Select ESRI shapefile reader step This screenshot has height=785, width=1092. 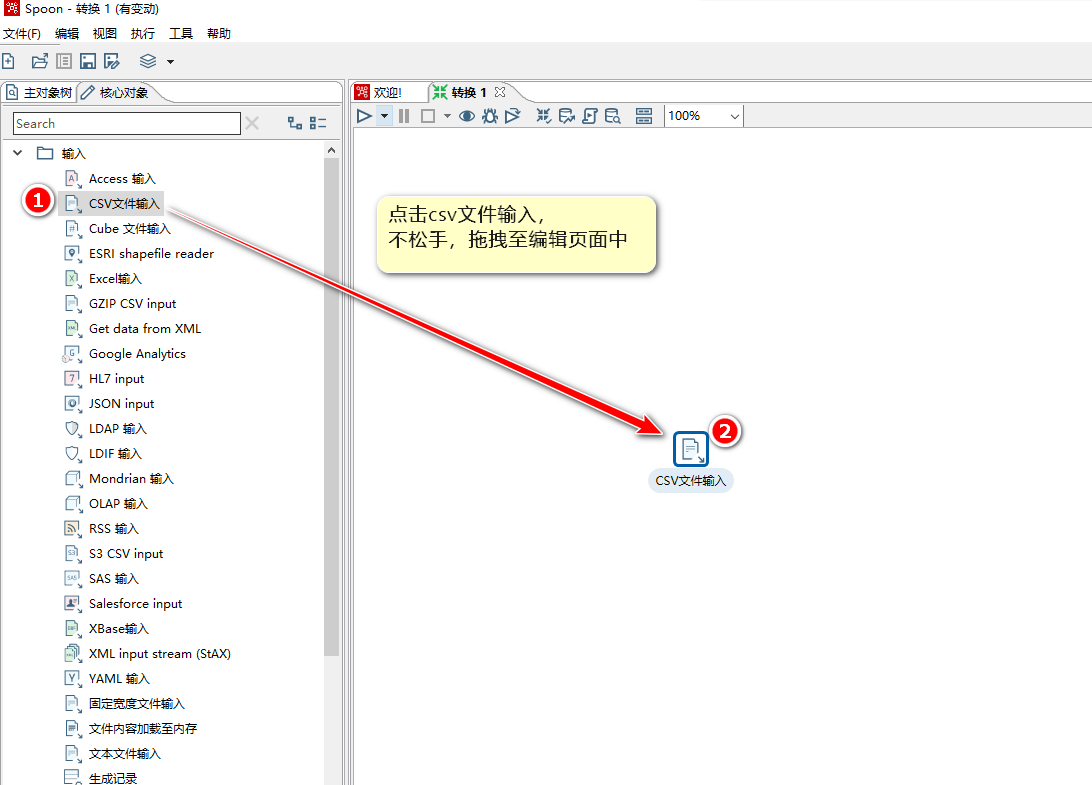click(x=139, y=254)
